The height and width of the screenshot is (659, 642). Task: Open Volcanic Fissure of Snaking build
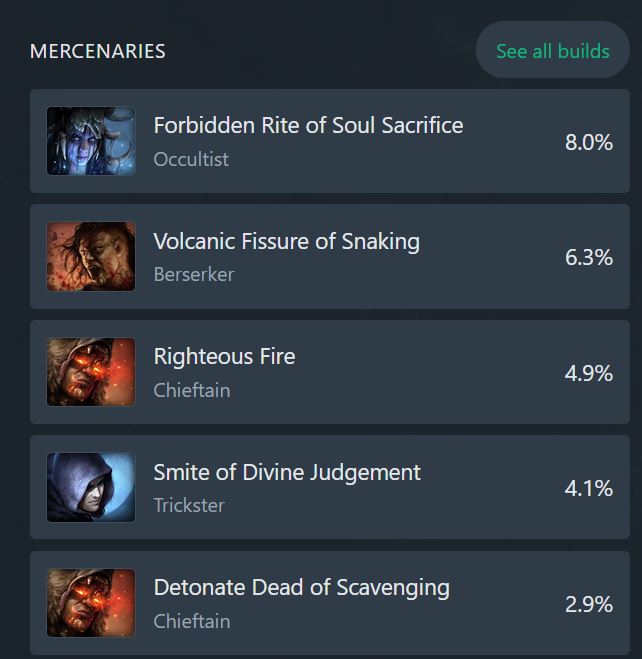point(287,242)
